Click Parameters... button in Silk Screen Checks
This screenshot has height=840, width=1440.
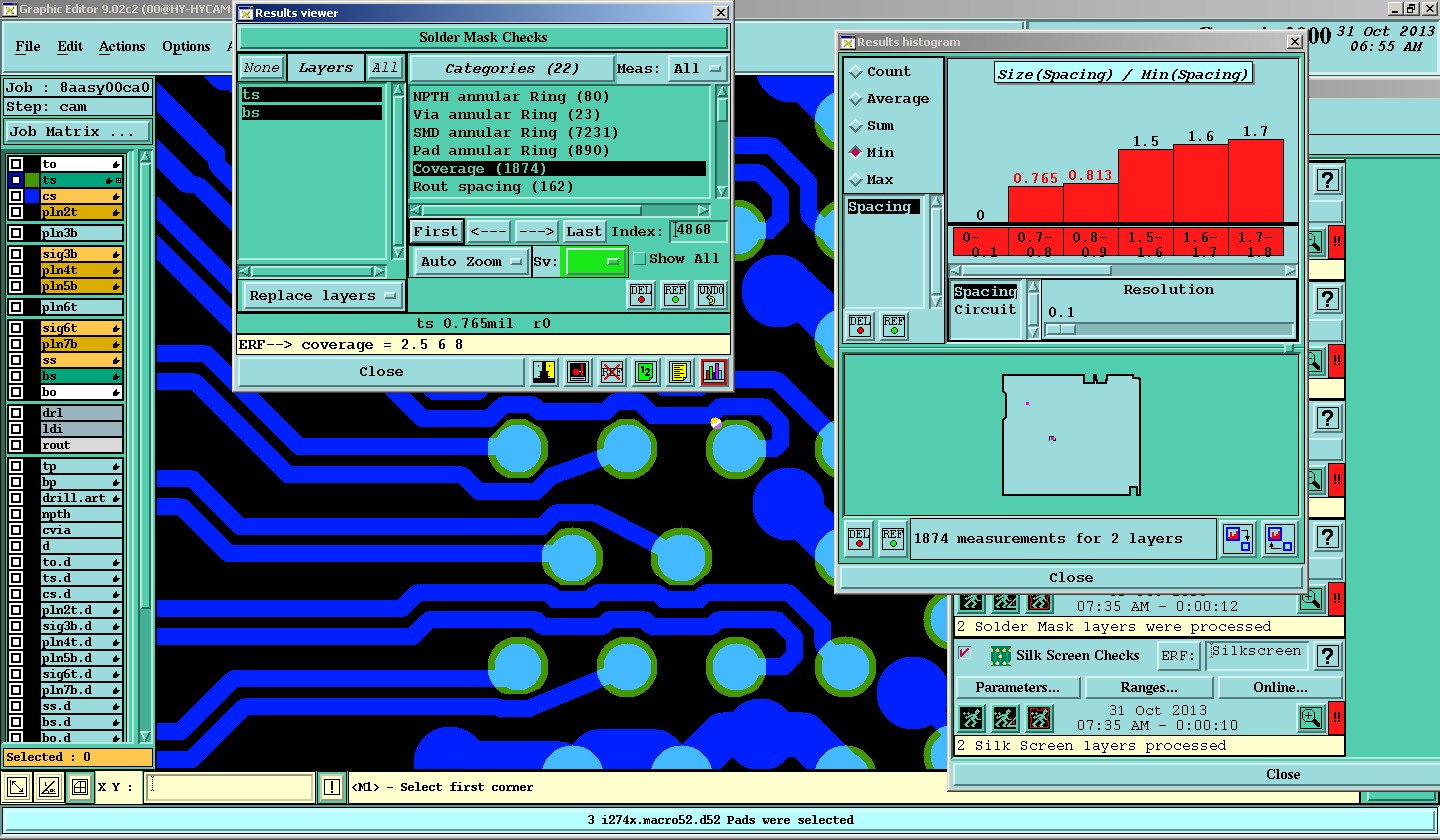point(1018,688)
